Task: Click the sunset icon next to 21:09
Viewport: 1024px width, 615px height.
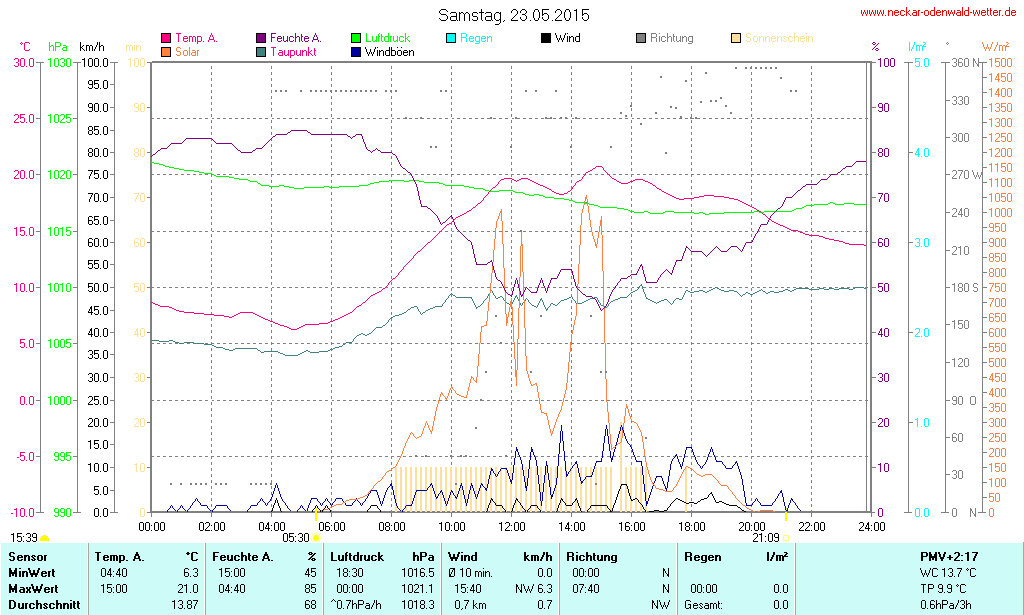Action: coord(786,537)
